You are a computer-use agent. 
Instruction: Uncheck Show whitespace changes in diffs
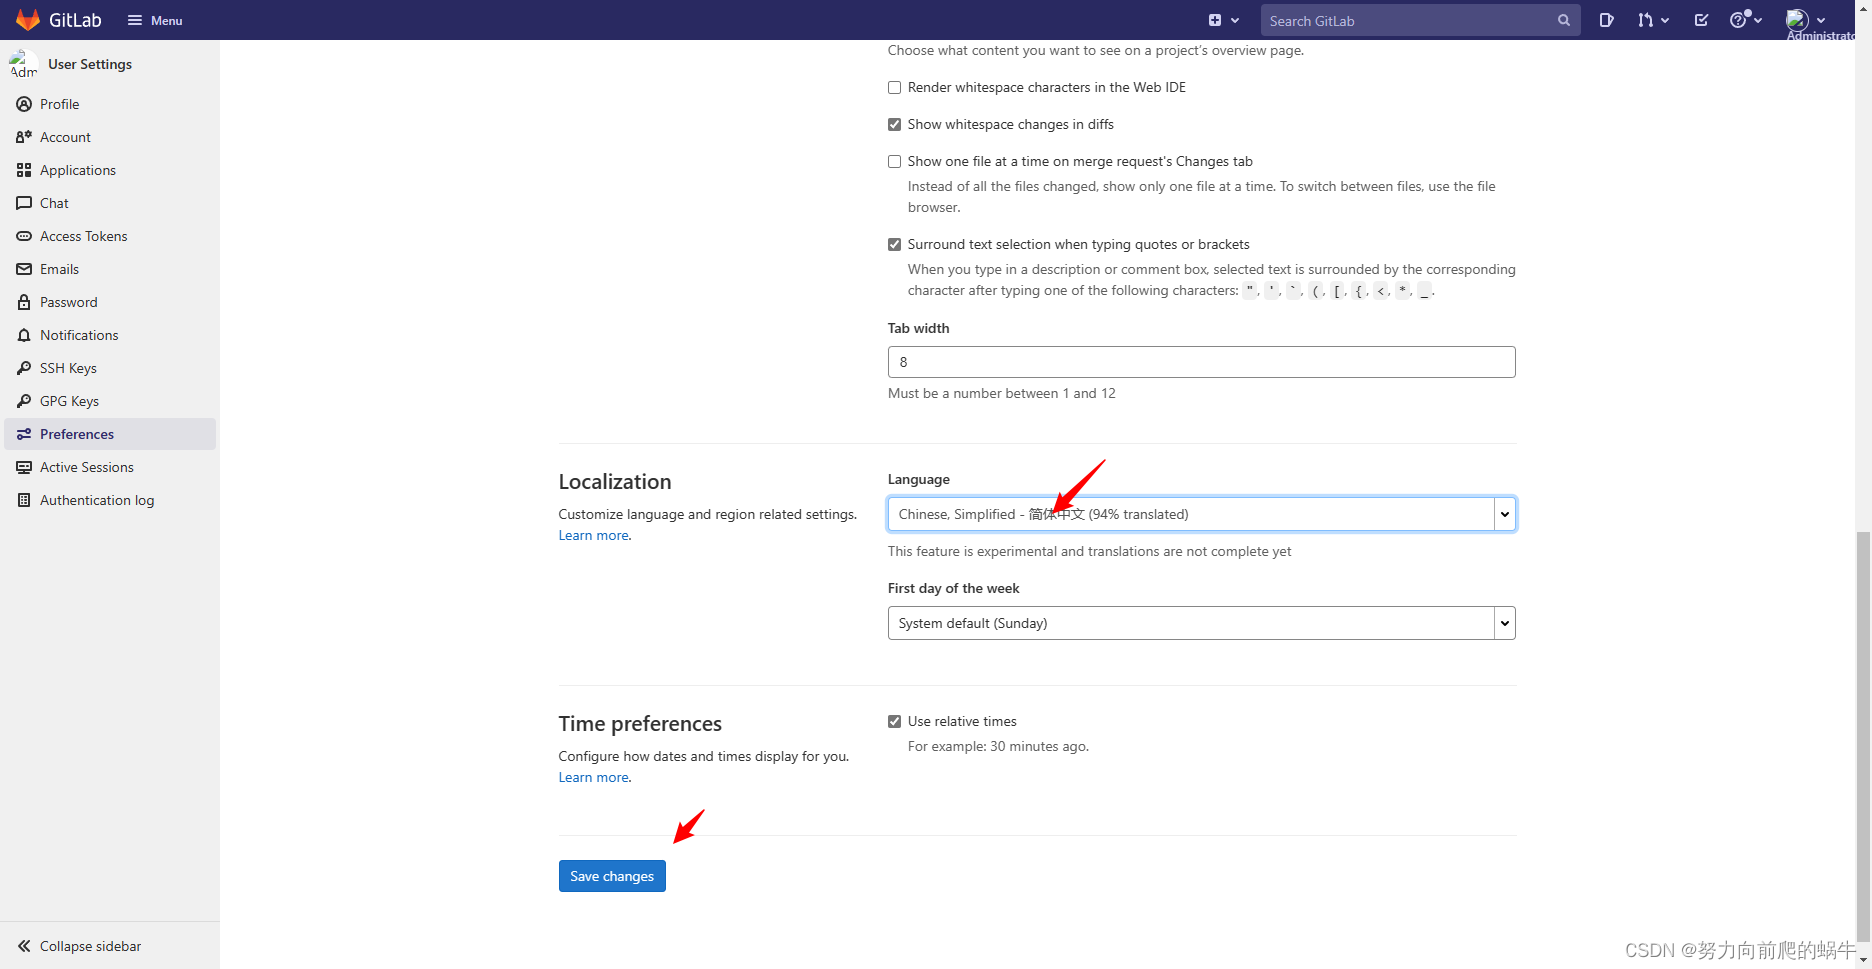pyautogui.click(x=894, y=125)
